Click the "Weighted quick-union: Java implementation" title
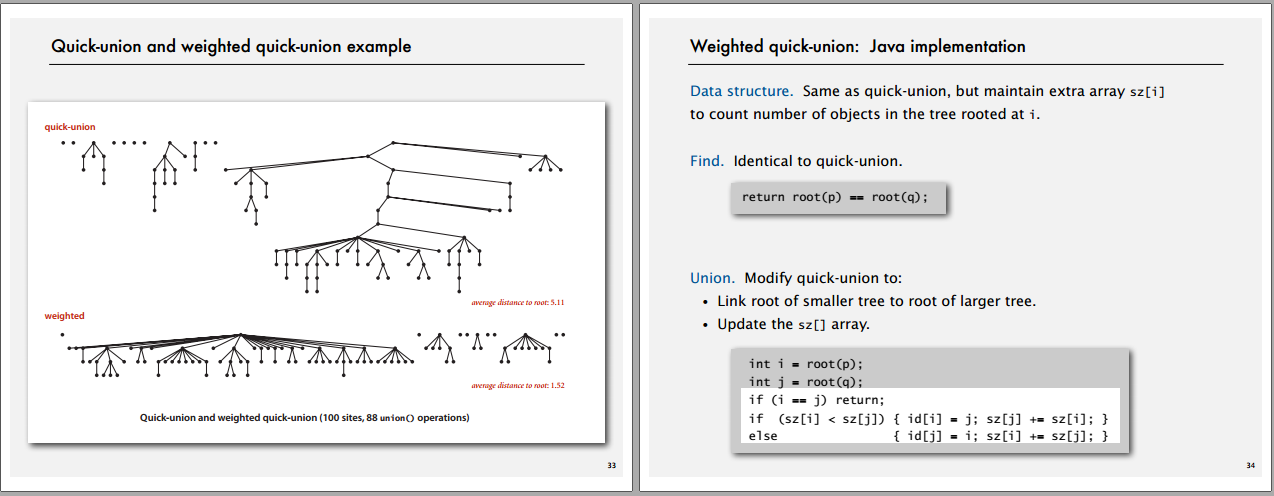Image resolution: width=1274 pixels, height=496 pixels. click(858, 46)
